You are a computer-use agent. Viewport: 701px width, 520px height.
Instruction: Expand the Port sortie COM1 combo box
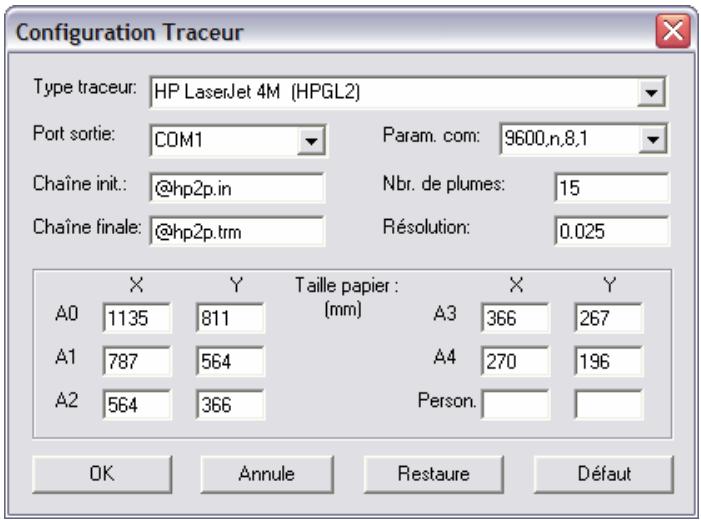[311, 141]
